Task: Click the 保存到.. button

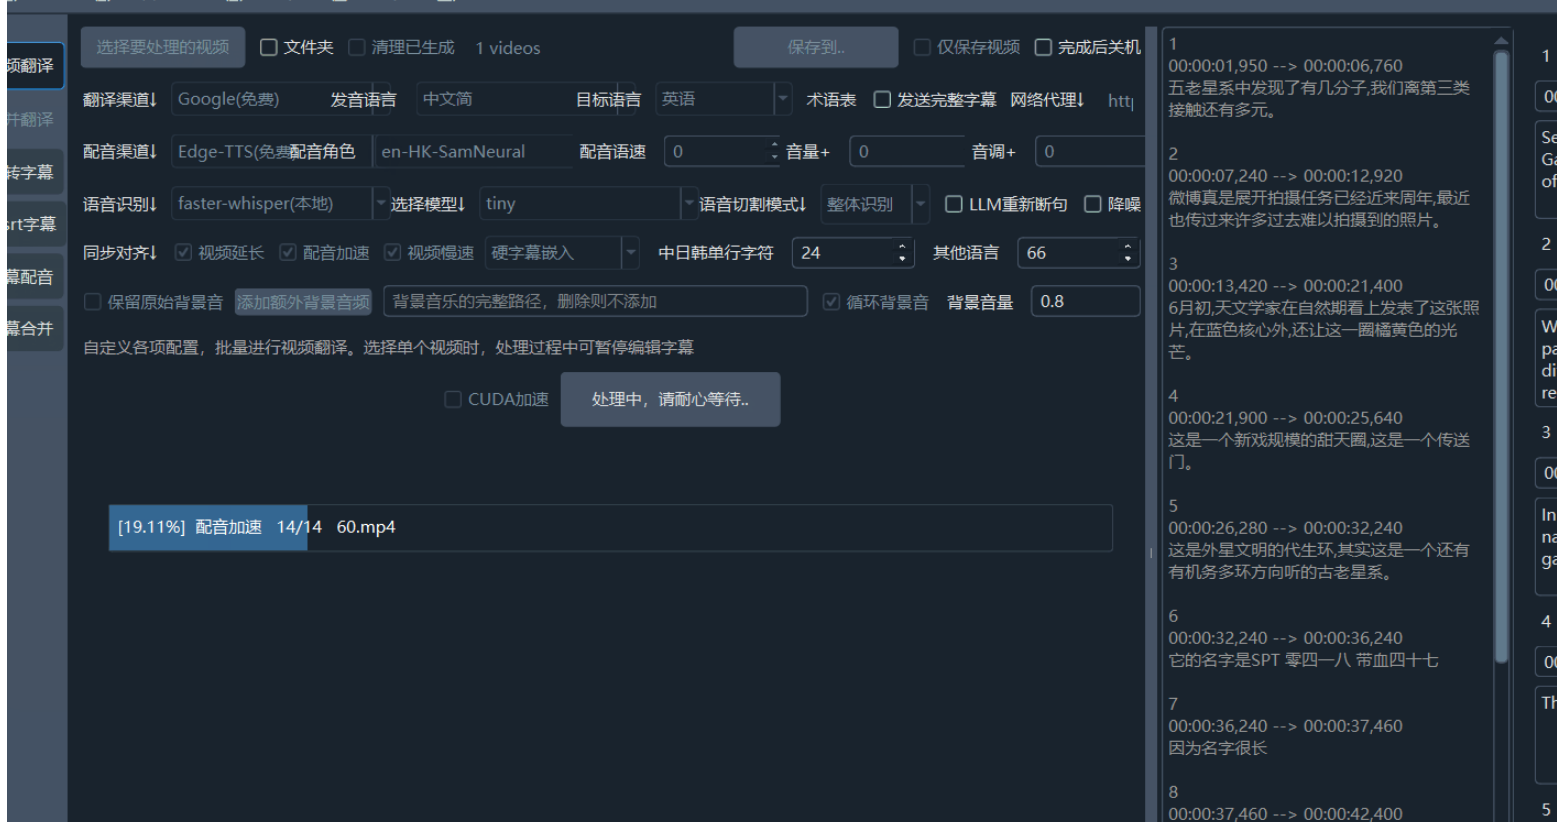Action: pos(816,46)
